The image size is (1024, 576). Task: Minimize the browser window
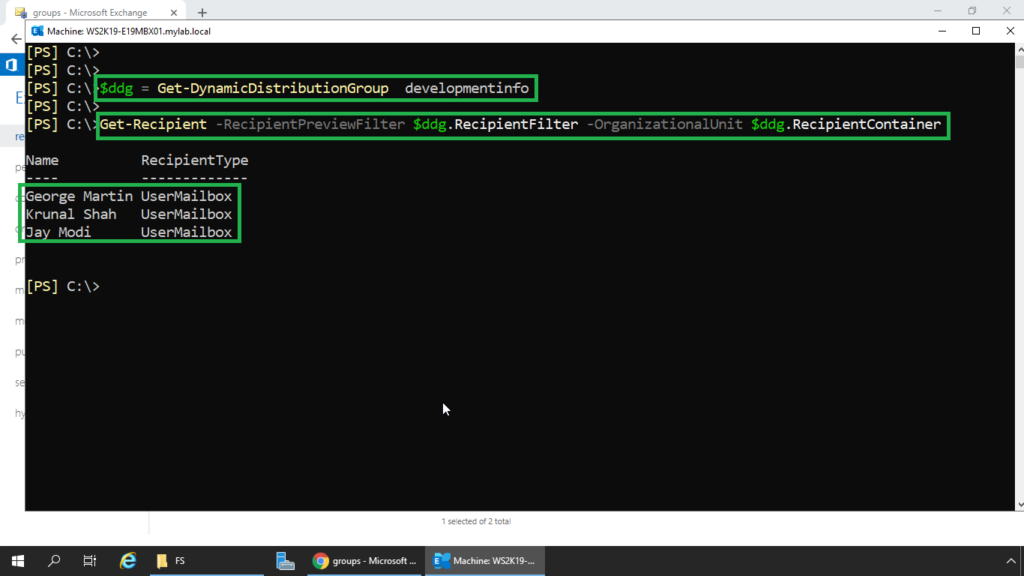[x=938, y=10]
